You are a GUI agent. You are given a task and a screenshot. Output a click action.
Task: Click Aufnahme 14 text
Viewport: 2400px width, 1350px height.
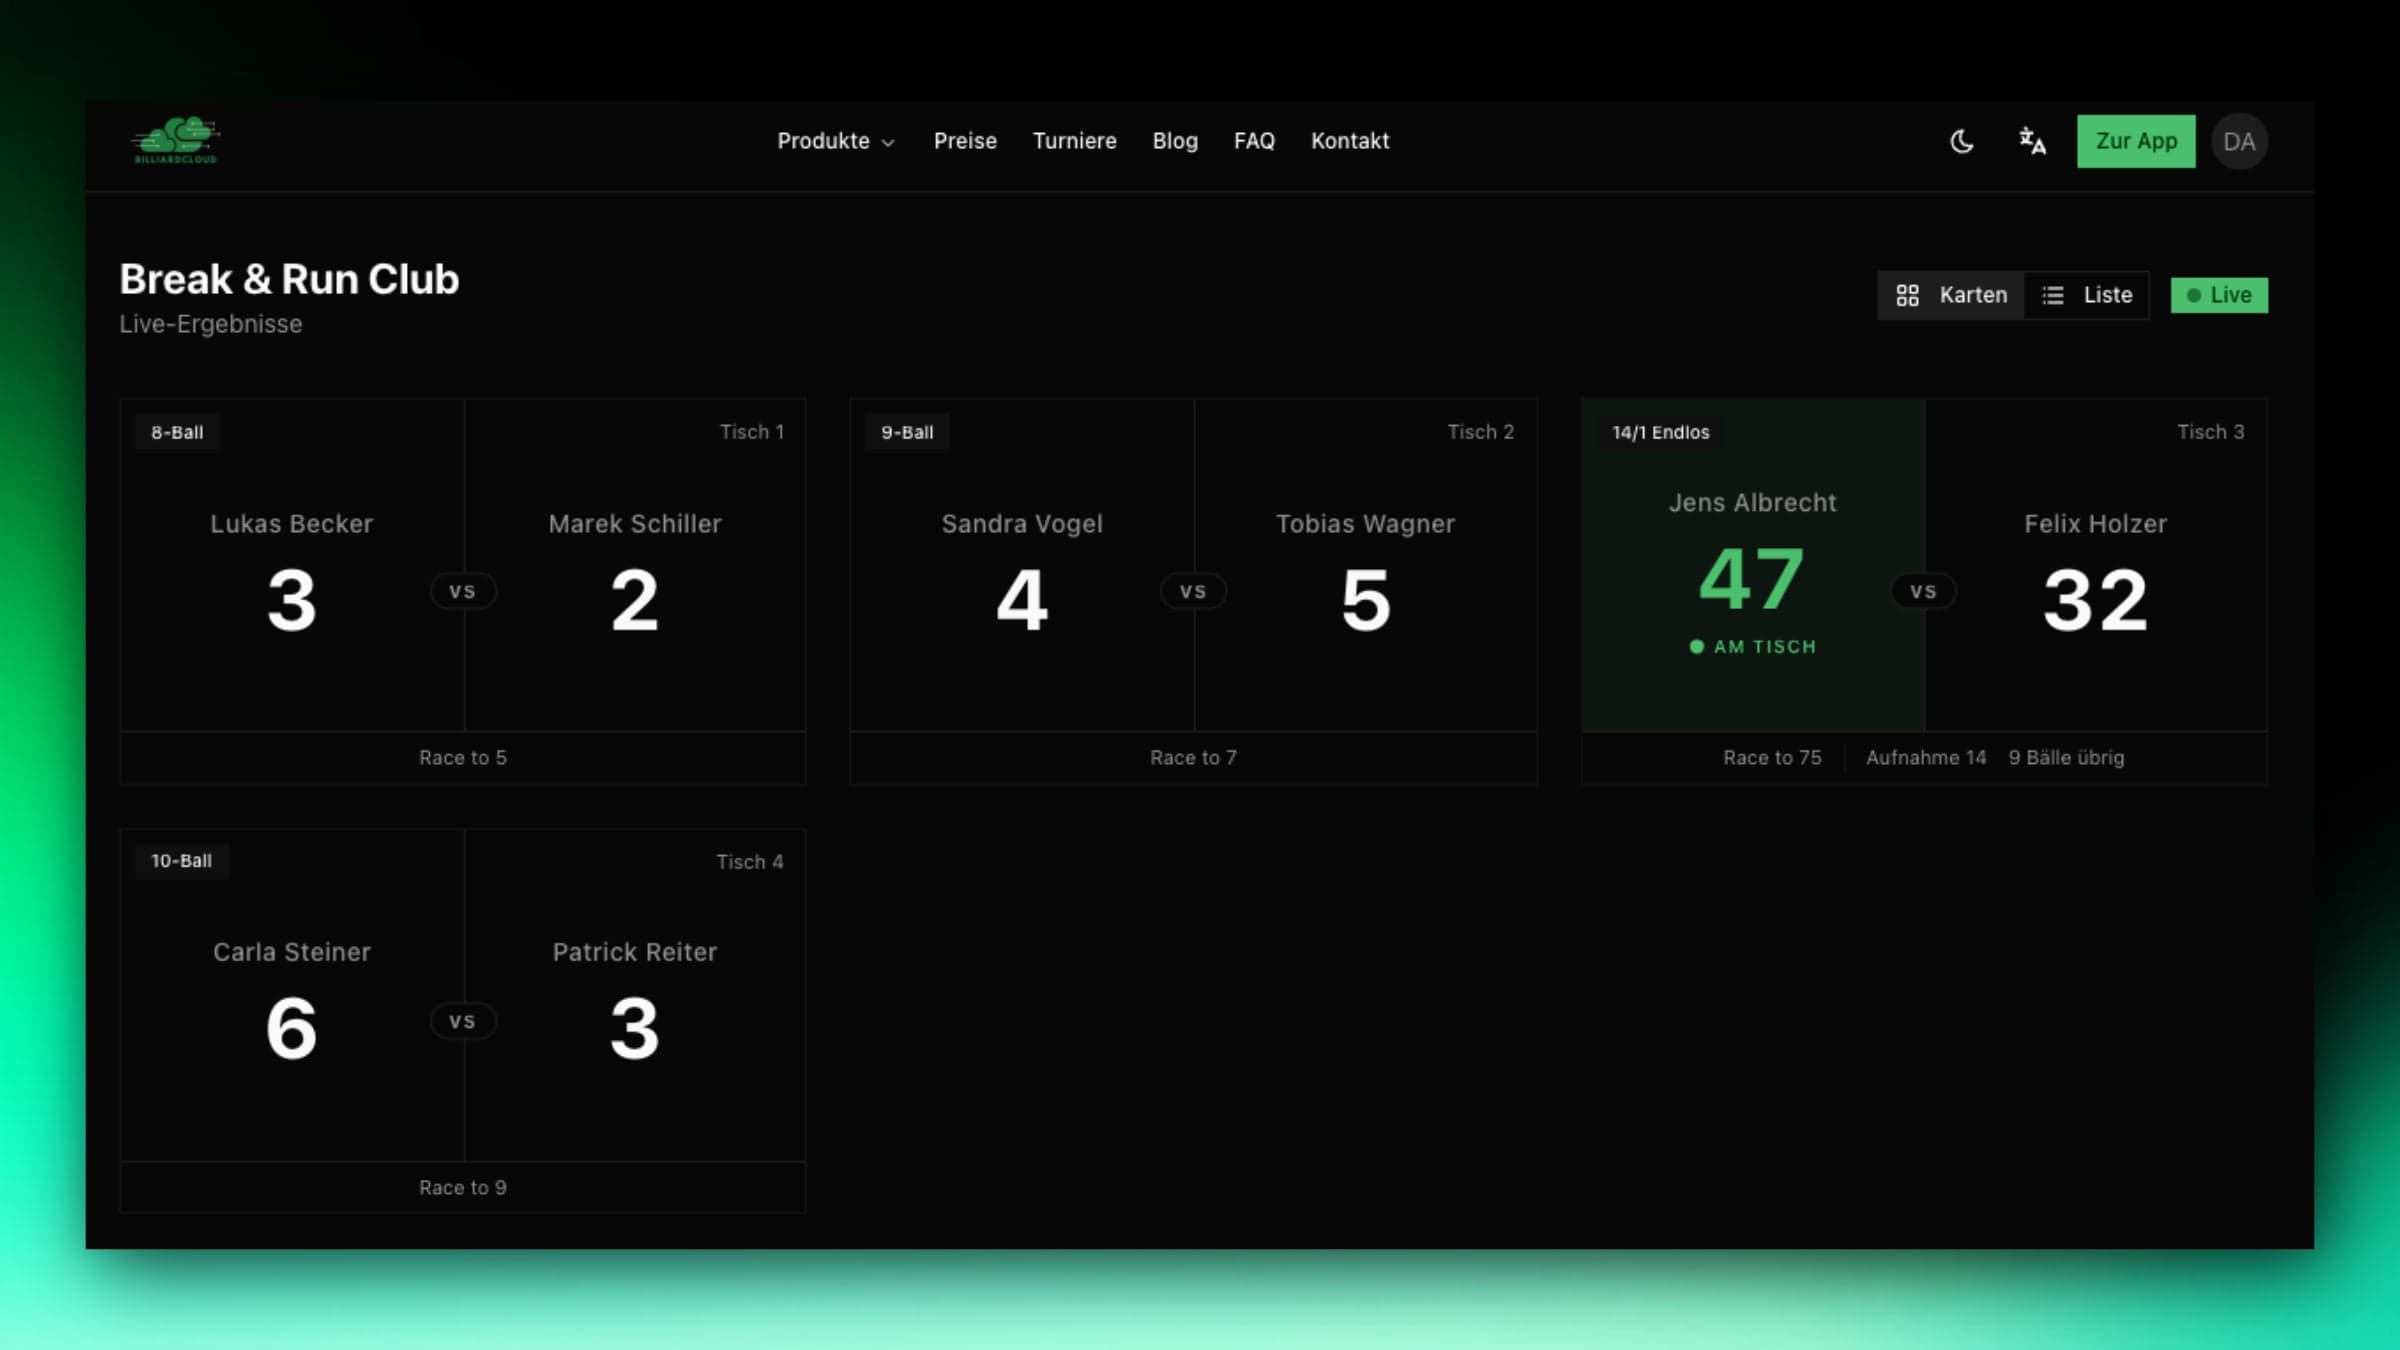tap(1926, 758)
